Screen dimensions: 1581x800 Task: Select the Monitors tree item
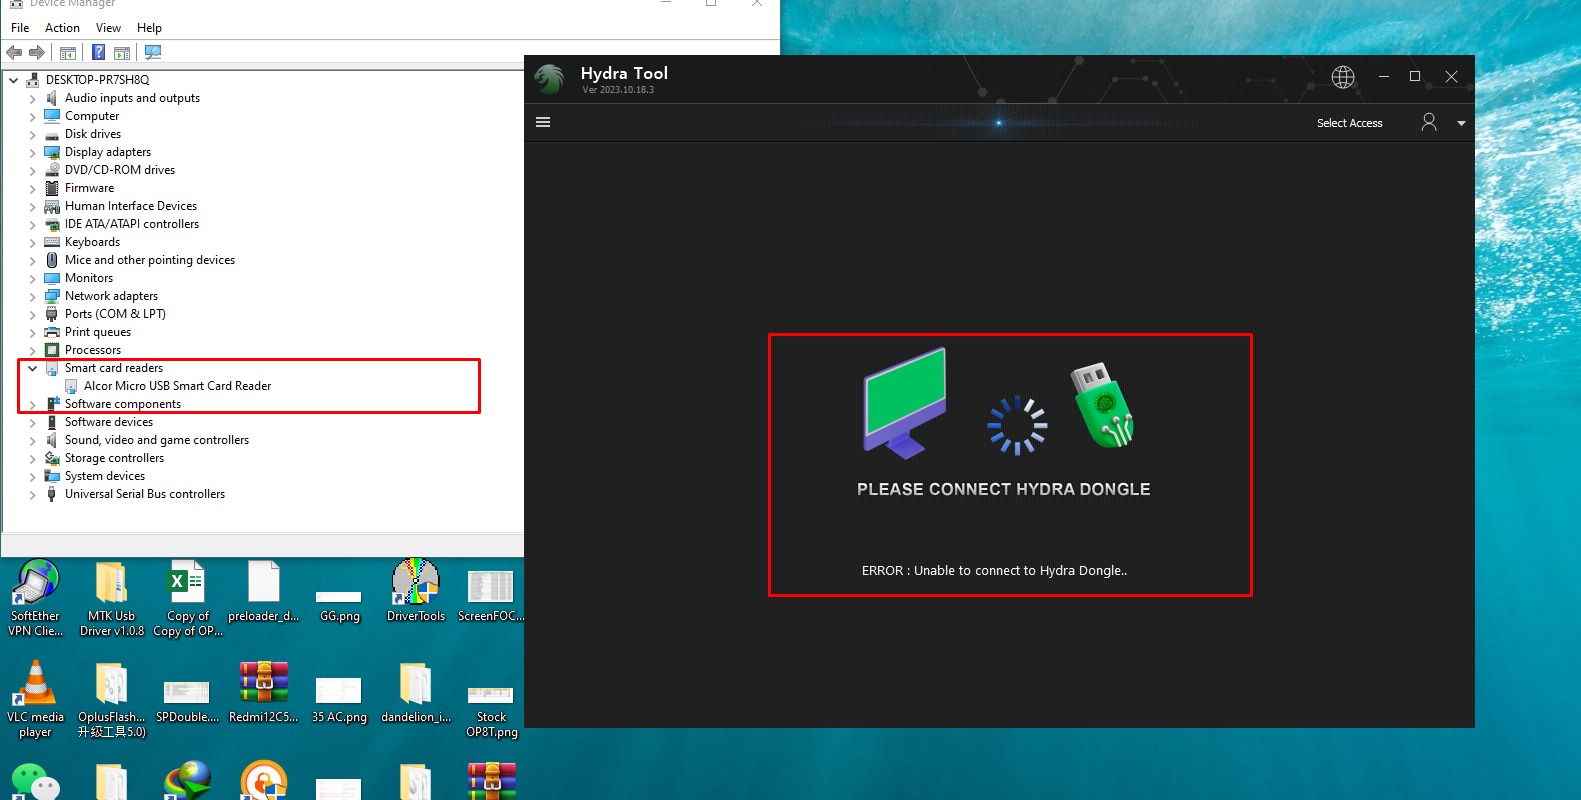point(89,278)
